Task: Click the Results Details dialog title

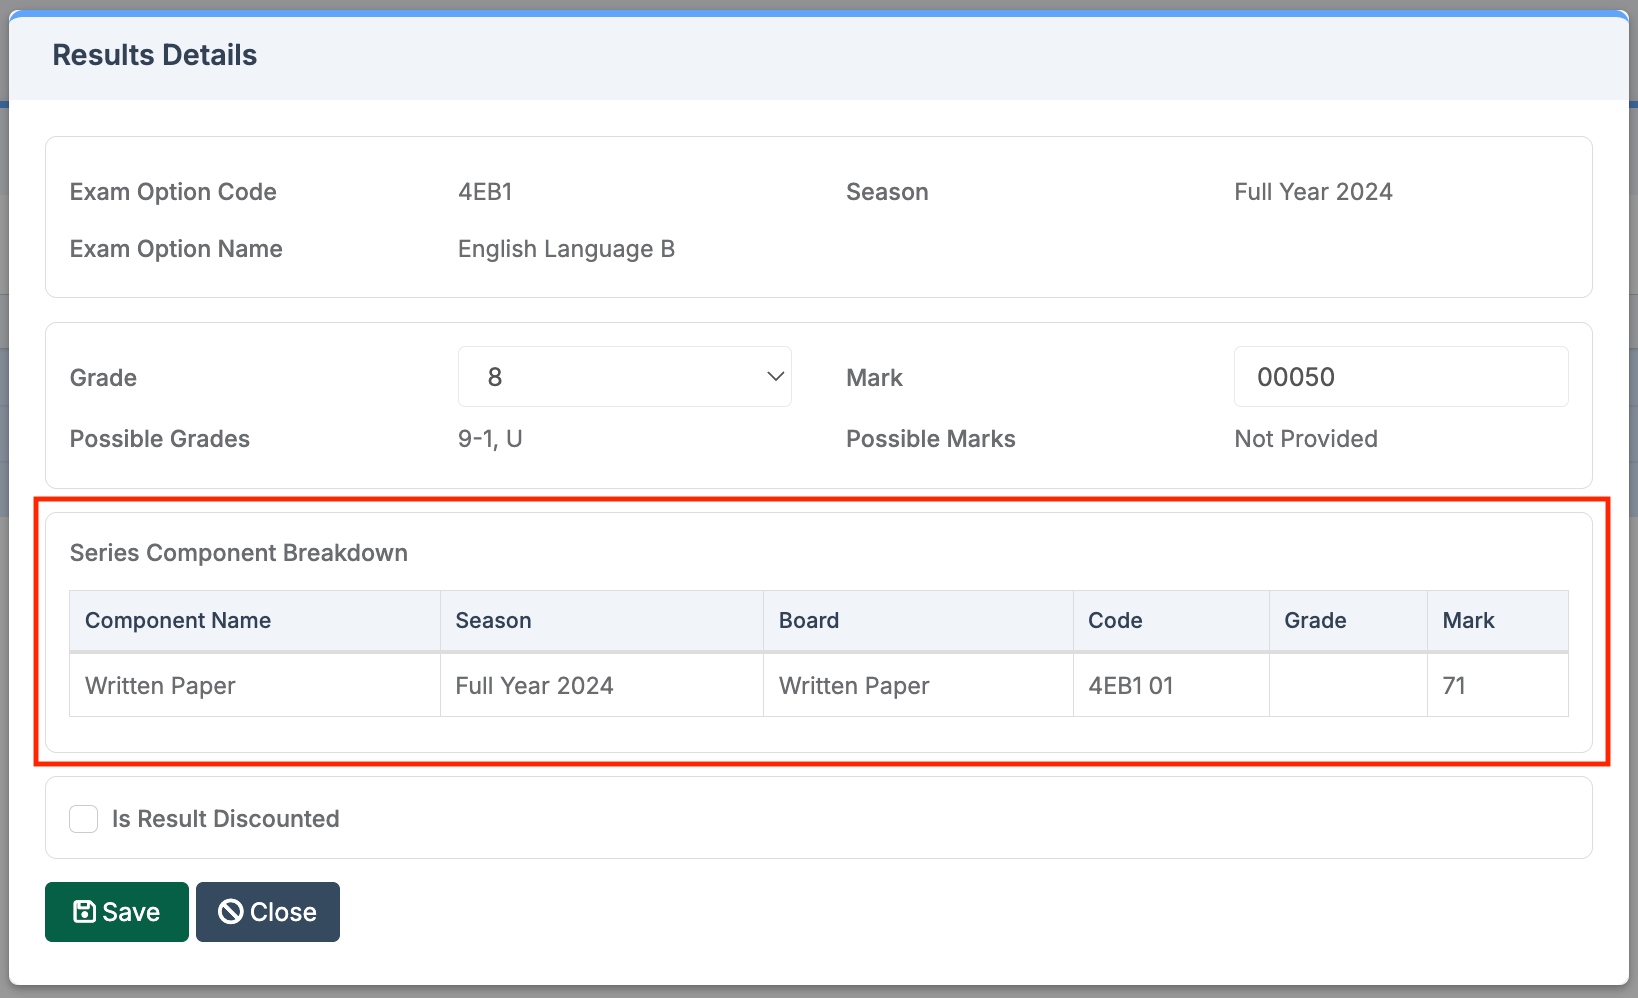Action: (x=154, y=55)
